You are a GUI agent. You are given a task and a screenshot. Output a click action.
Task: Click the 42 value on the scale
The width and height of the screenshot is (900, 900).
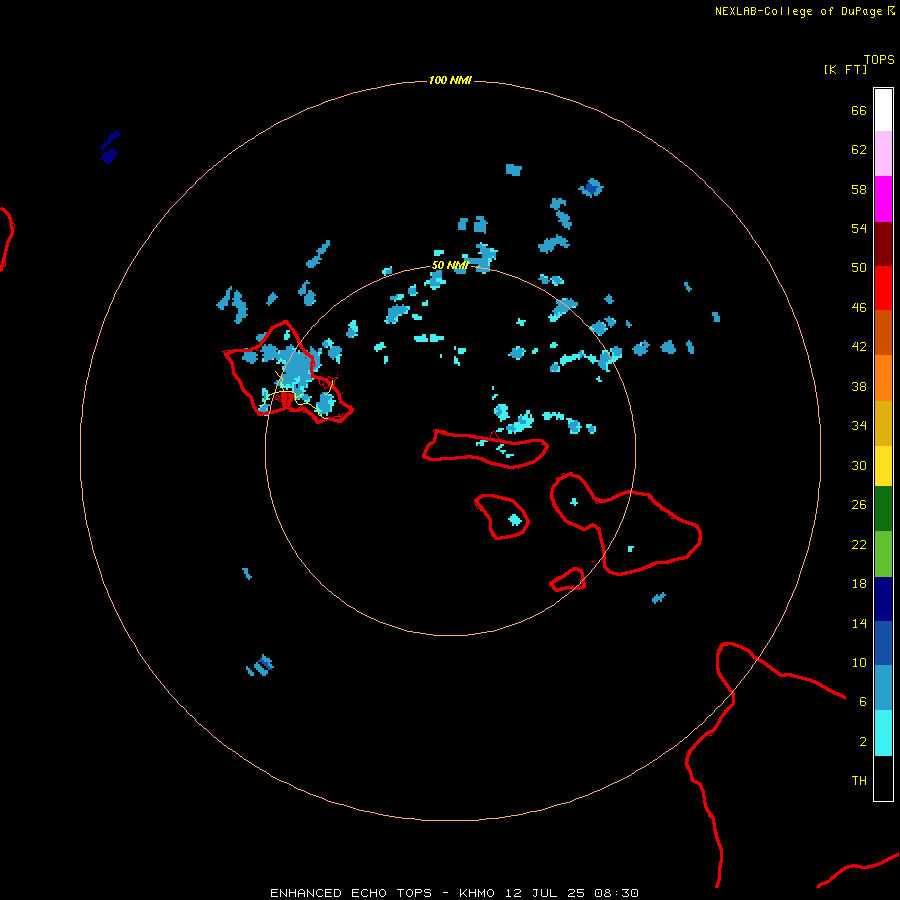click(859, 347)
